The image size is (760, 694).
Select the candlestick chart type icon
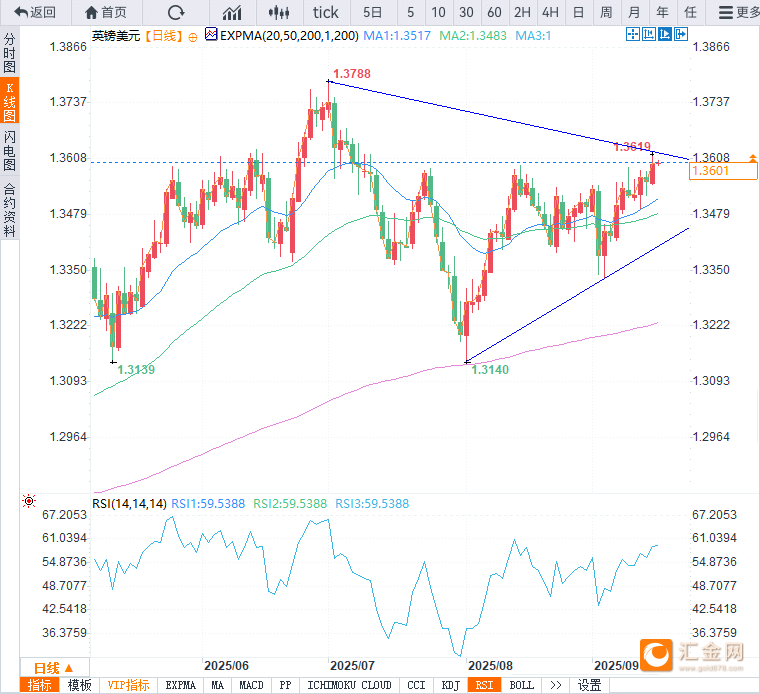[279, 13]
